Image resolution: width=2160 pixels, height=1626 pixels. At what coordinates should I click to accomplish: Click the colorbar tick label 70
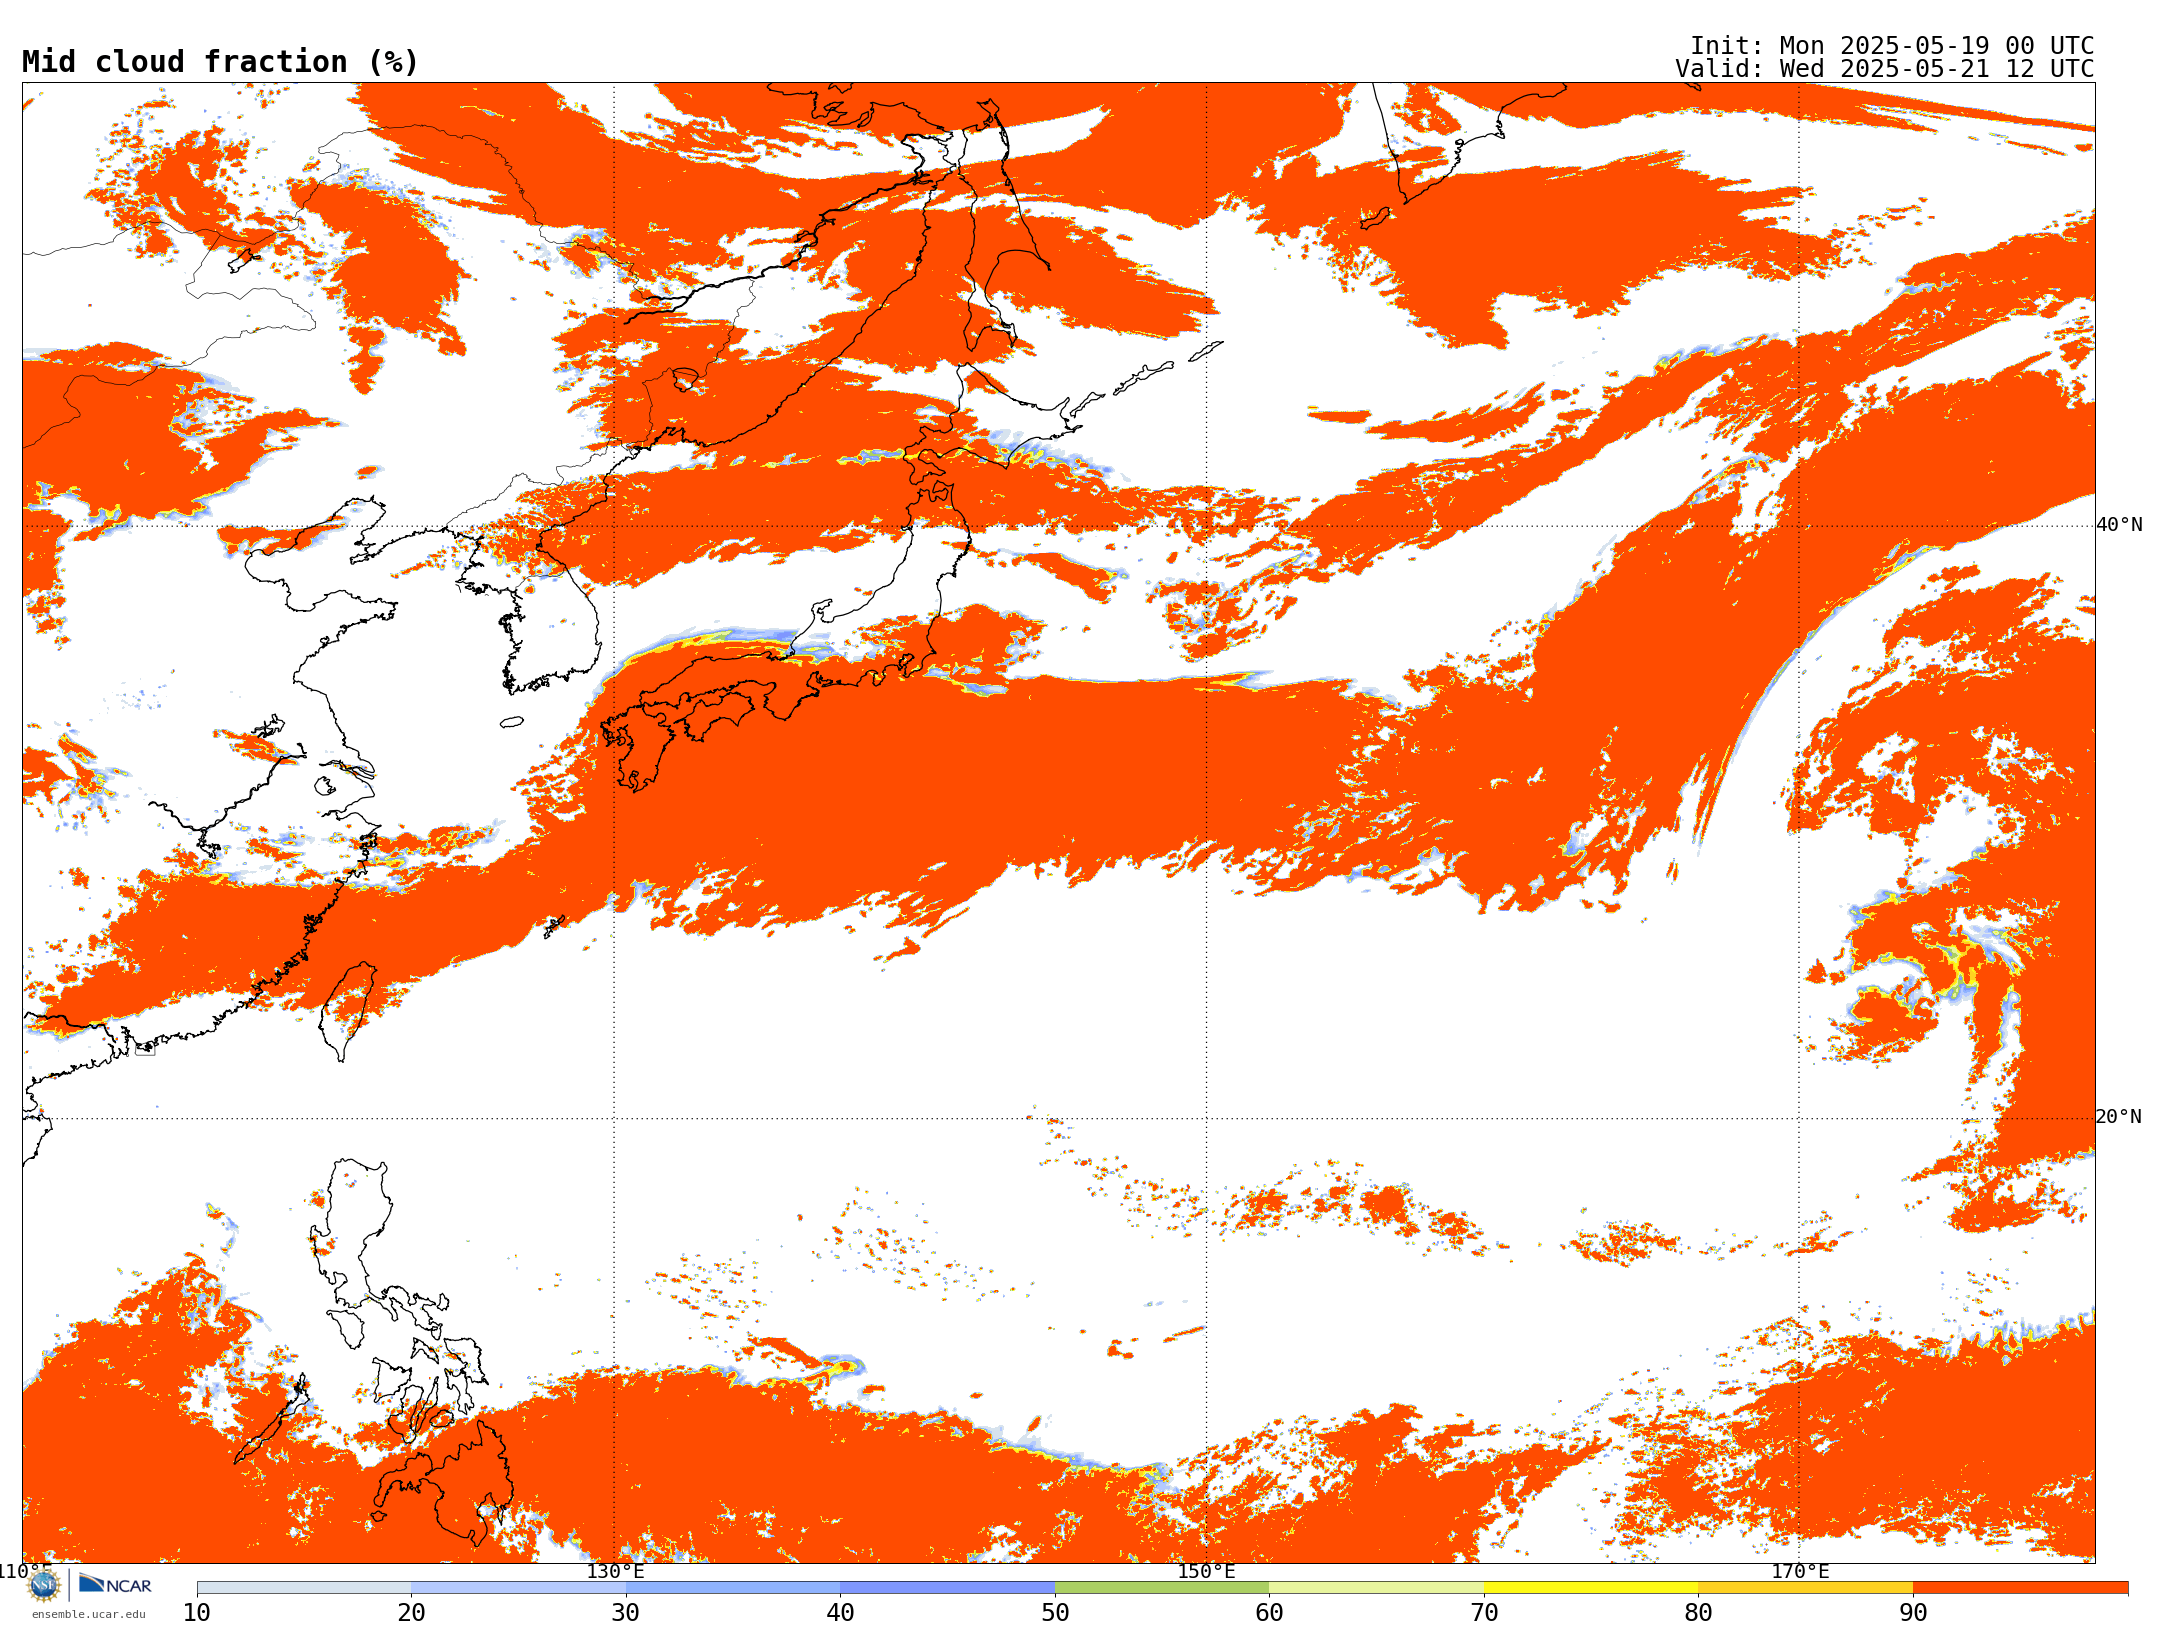coord(1484,1613)
